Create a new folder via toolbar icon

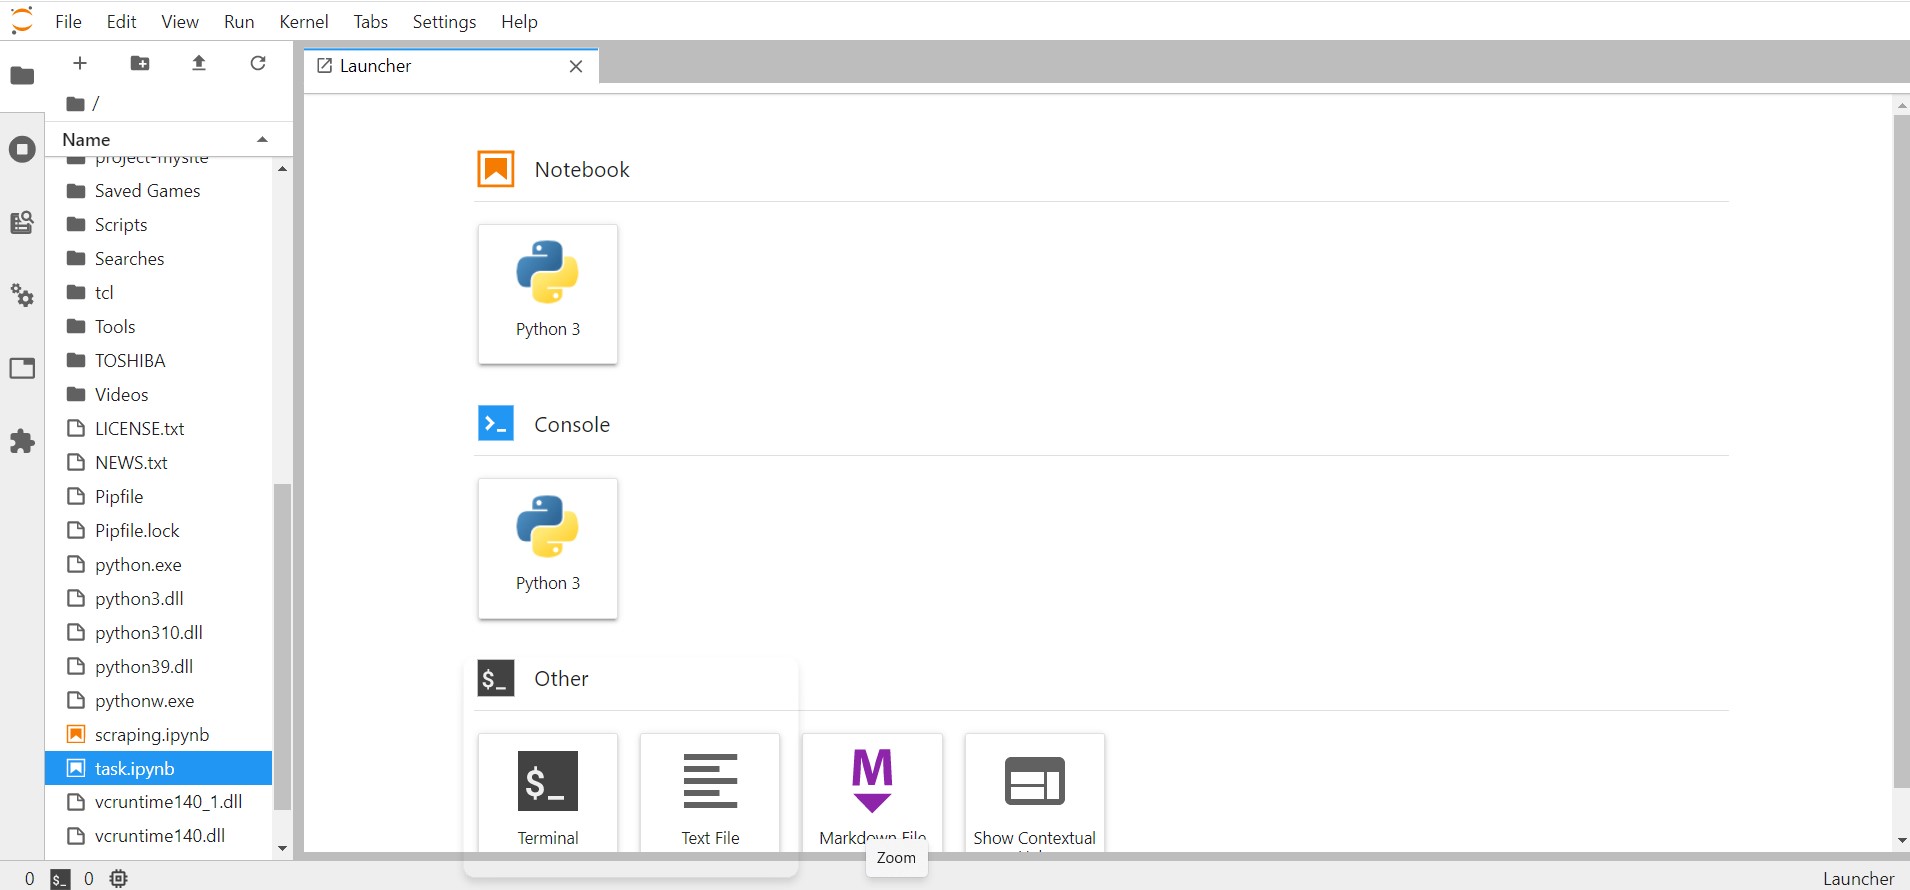pyautogui.click(x=140, y=63)
